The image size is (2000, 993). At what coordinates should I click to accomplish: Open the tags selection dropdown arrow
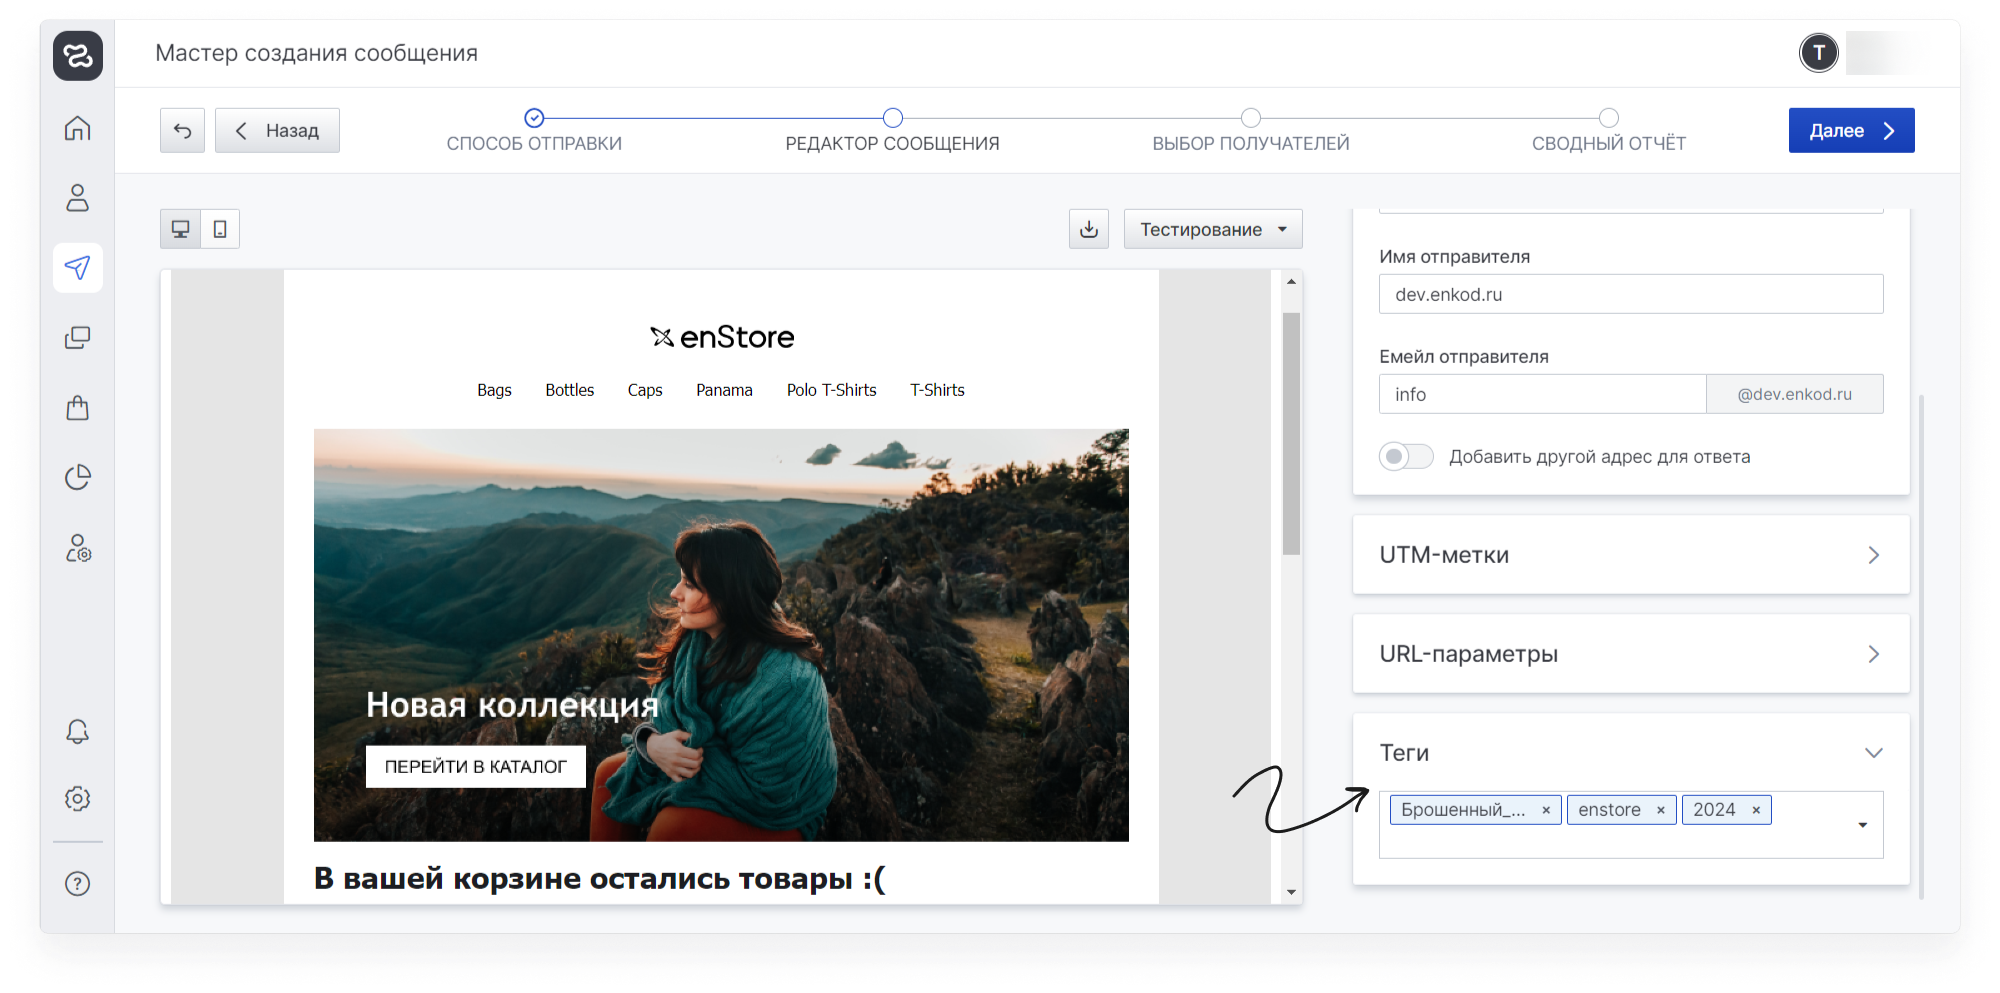(x=1862, y=825)
